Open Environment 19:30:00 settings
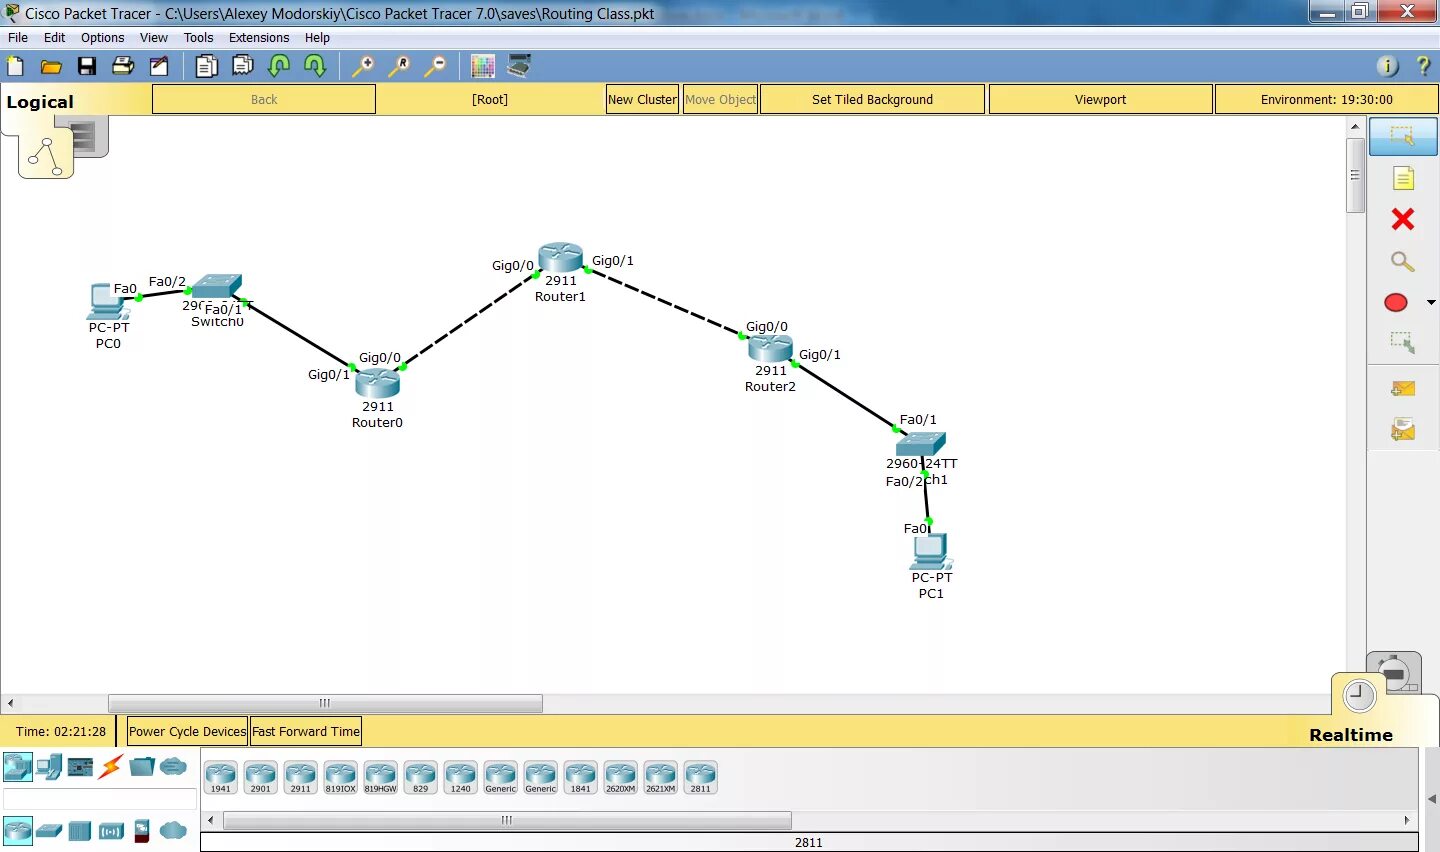Viewport: 1440px width, 852px height. (x=1326, y=99)
